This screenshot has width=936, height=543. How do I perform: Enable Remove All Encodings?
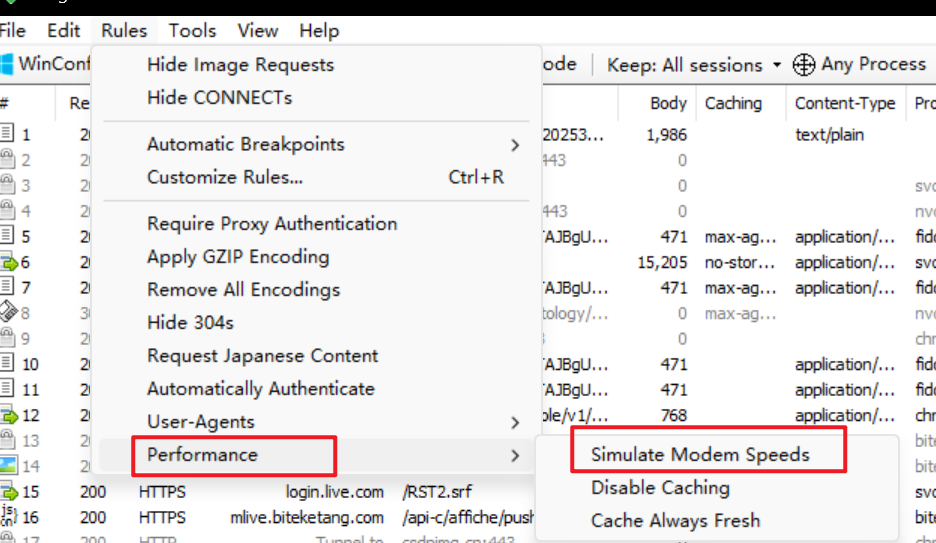(316, 289)
